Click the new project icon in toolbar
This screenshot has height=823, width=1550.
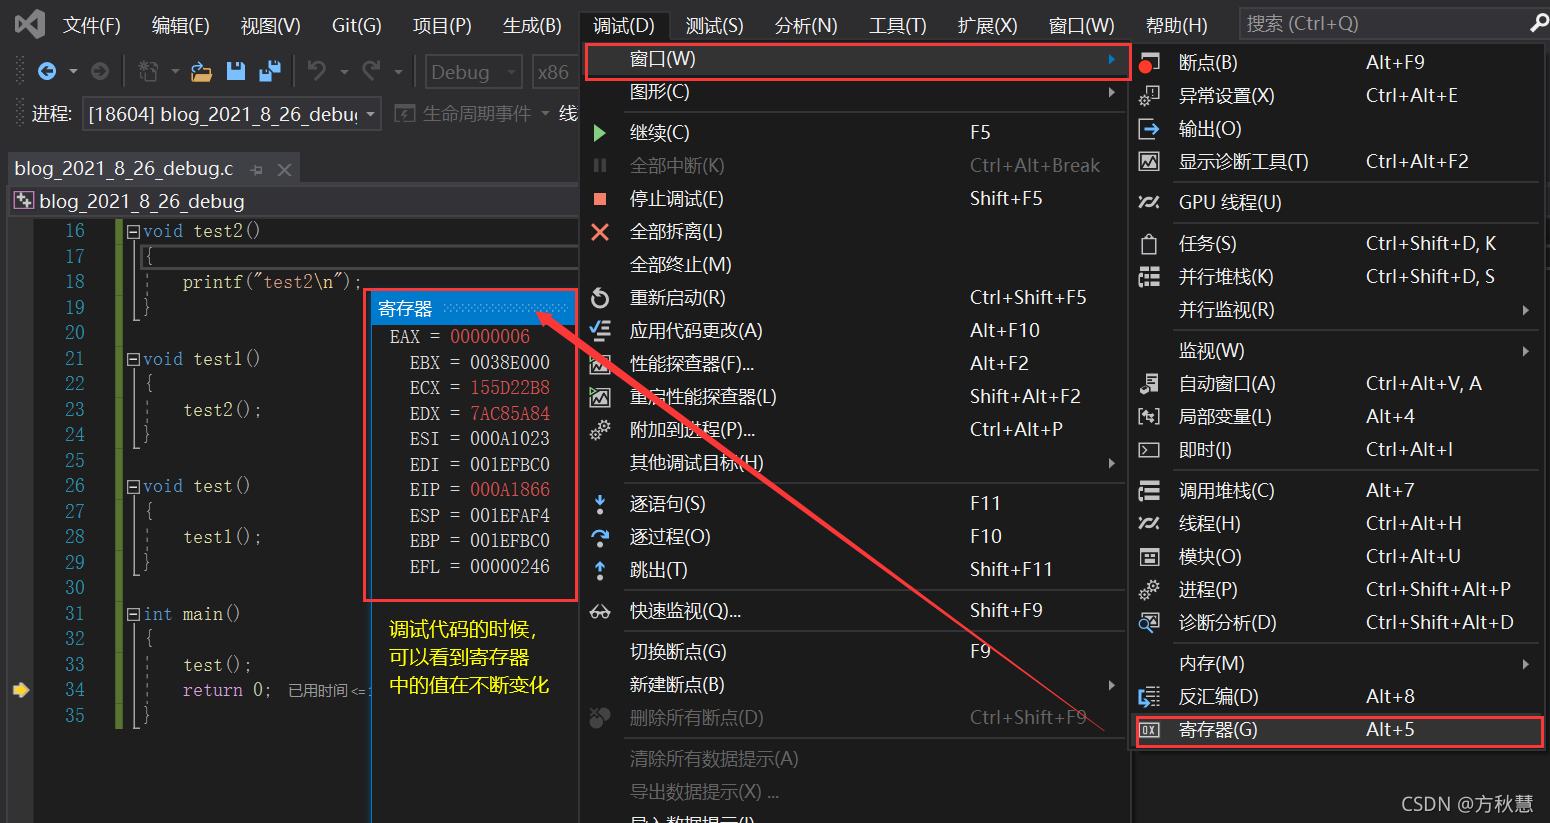[x=148, y=71]
